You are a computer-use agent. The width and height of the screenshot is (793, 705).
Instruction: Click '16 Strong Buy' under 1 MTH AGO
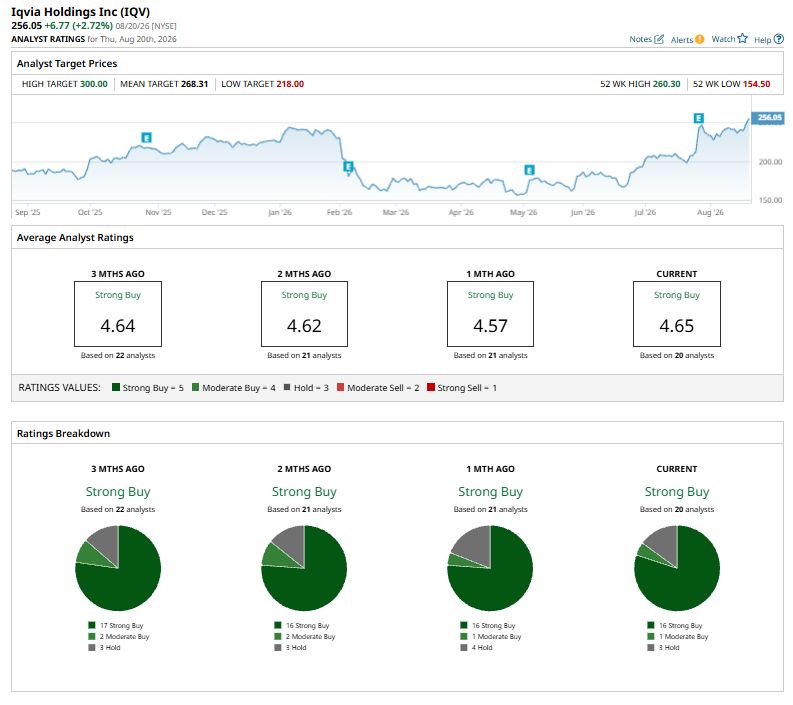coord(488,626)
